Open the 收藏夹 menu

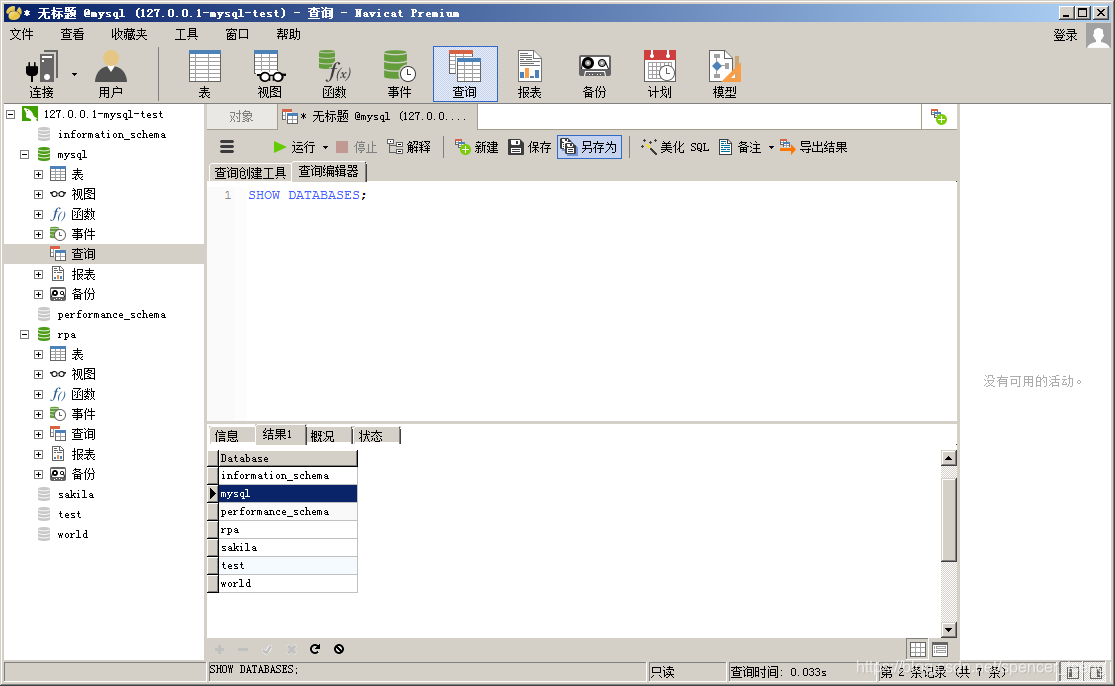pyautogui.click(x=129, y=34)
